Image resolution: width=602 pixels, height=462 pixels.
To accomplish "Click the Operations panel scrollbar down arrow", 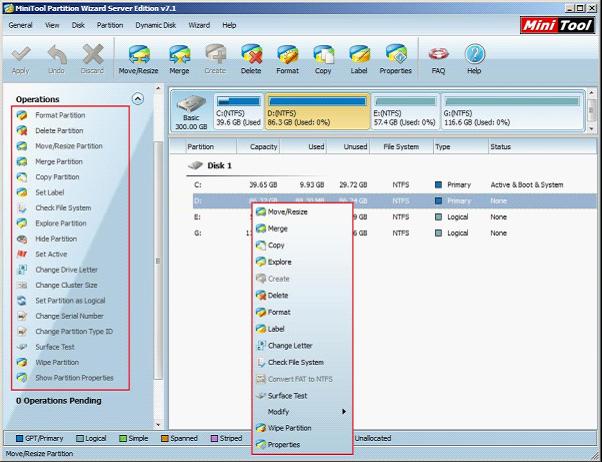I will coord(158,425).
